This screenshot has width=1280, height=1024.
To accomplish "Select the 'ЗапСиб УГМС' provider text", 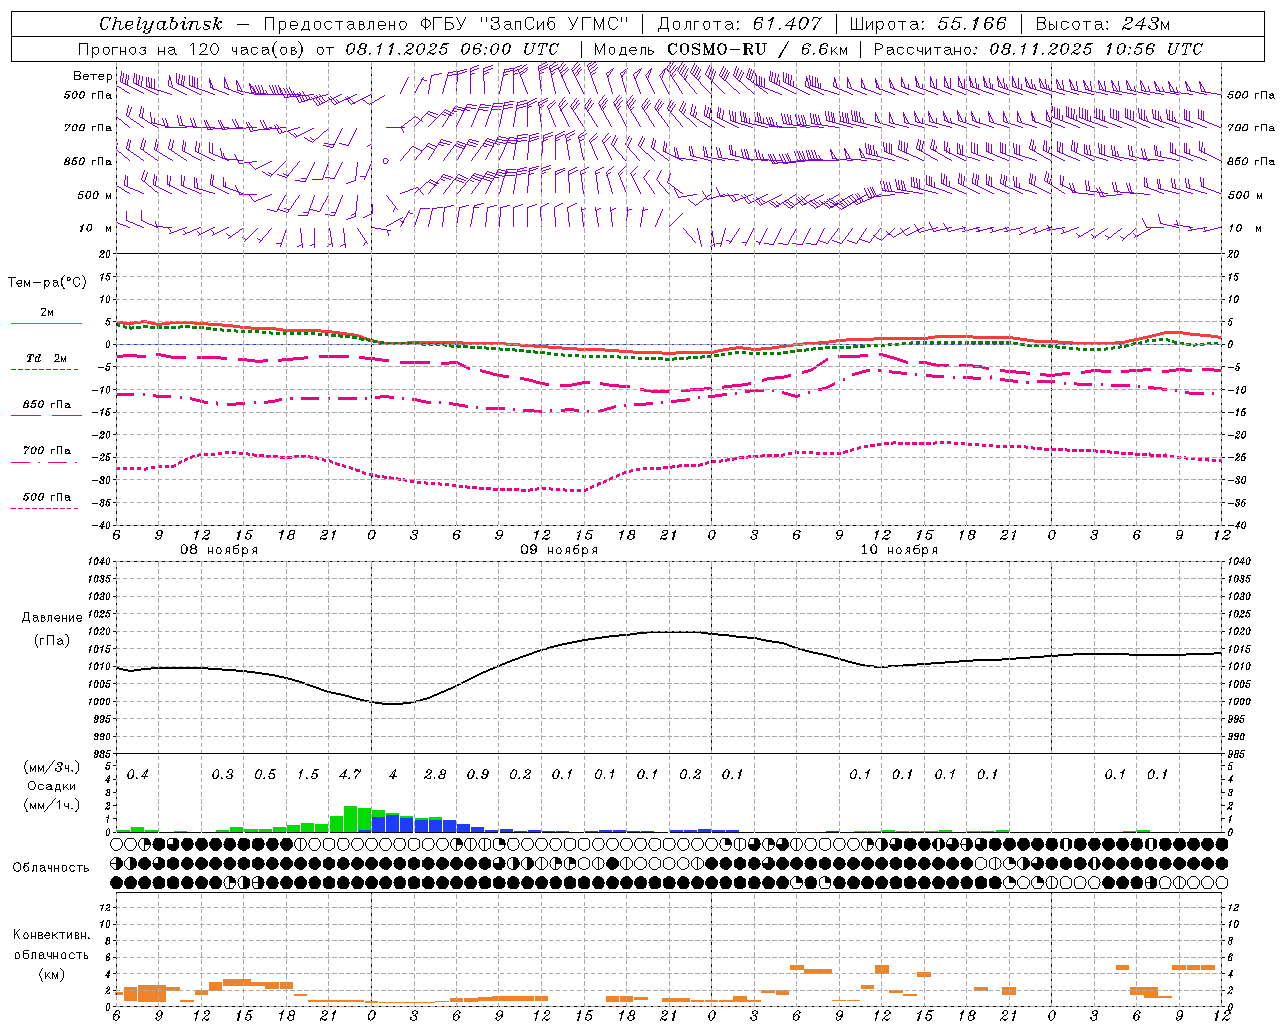I will click(x=555, y=24).
